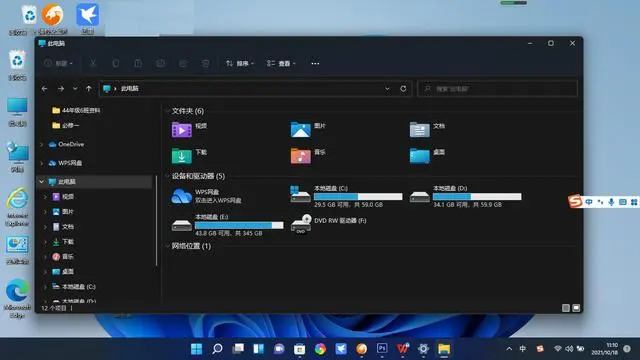Select the DVD RW 驱动器 (F:) icon
The image size is (640, 360).
pyautogui.click(x=301, y=224)
